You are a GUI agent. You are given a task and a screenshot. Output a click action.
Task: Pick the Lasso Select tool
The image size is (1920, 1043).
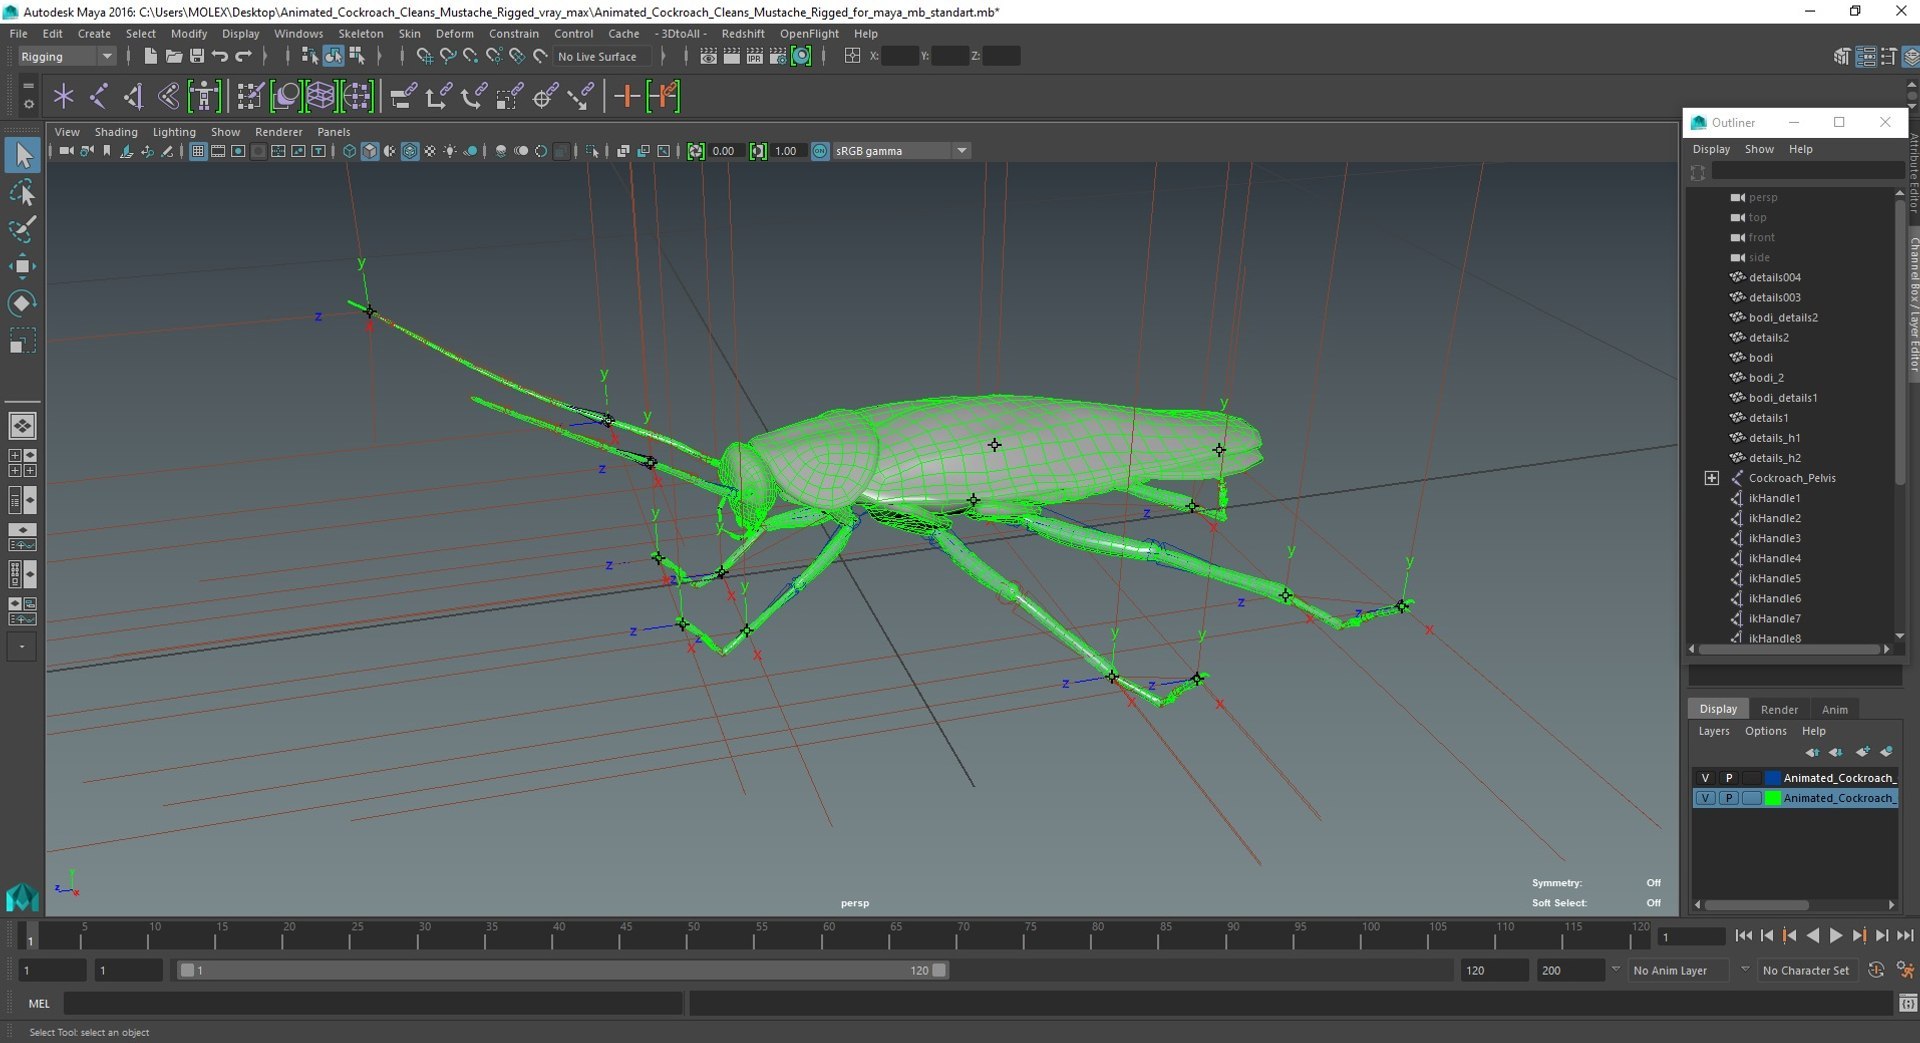point(22,192)
